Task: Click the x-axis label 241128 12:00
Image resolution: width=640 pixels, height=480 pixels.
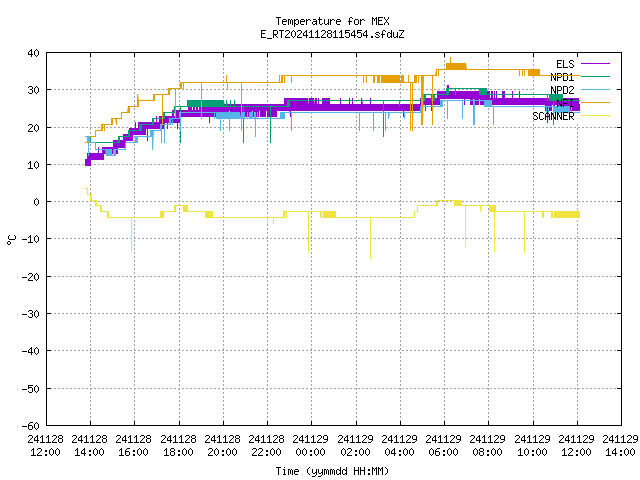Action: pos(46,446)
